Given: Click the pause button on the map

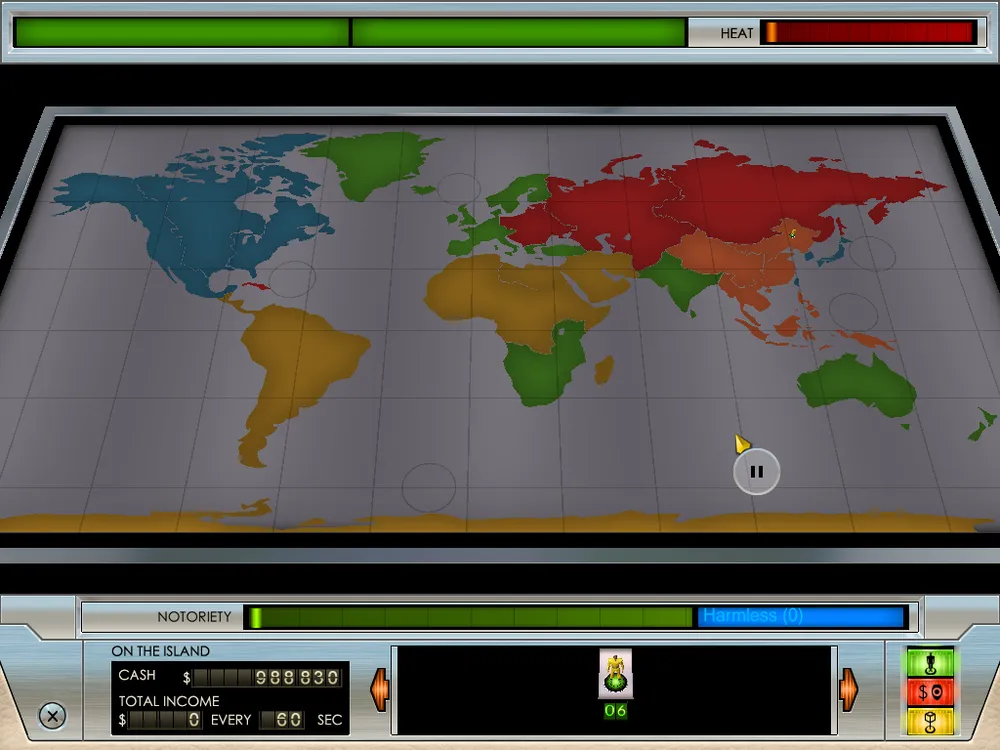Looking at the screenshot, I should coord(756,471).
